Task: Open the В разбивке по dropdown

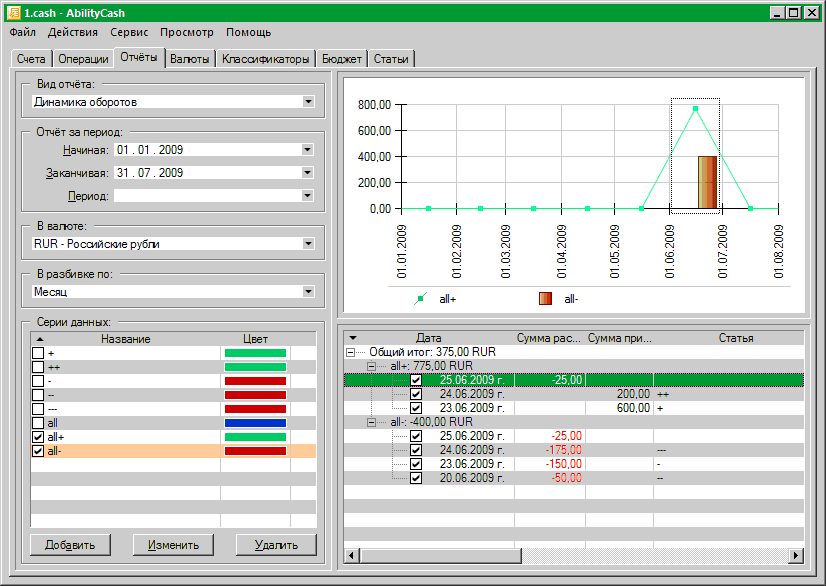Action: coord(308,292)
